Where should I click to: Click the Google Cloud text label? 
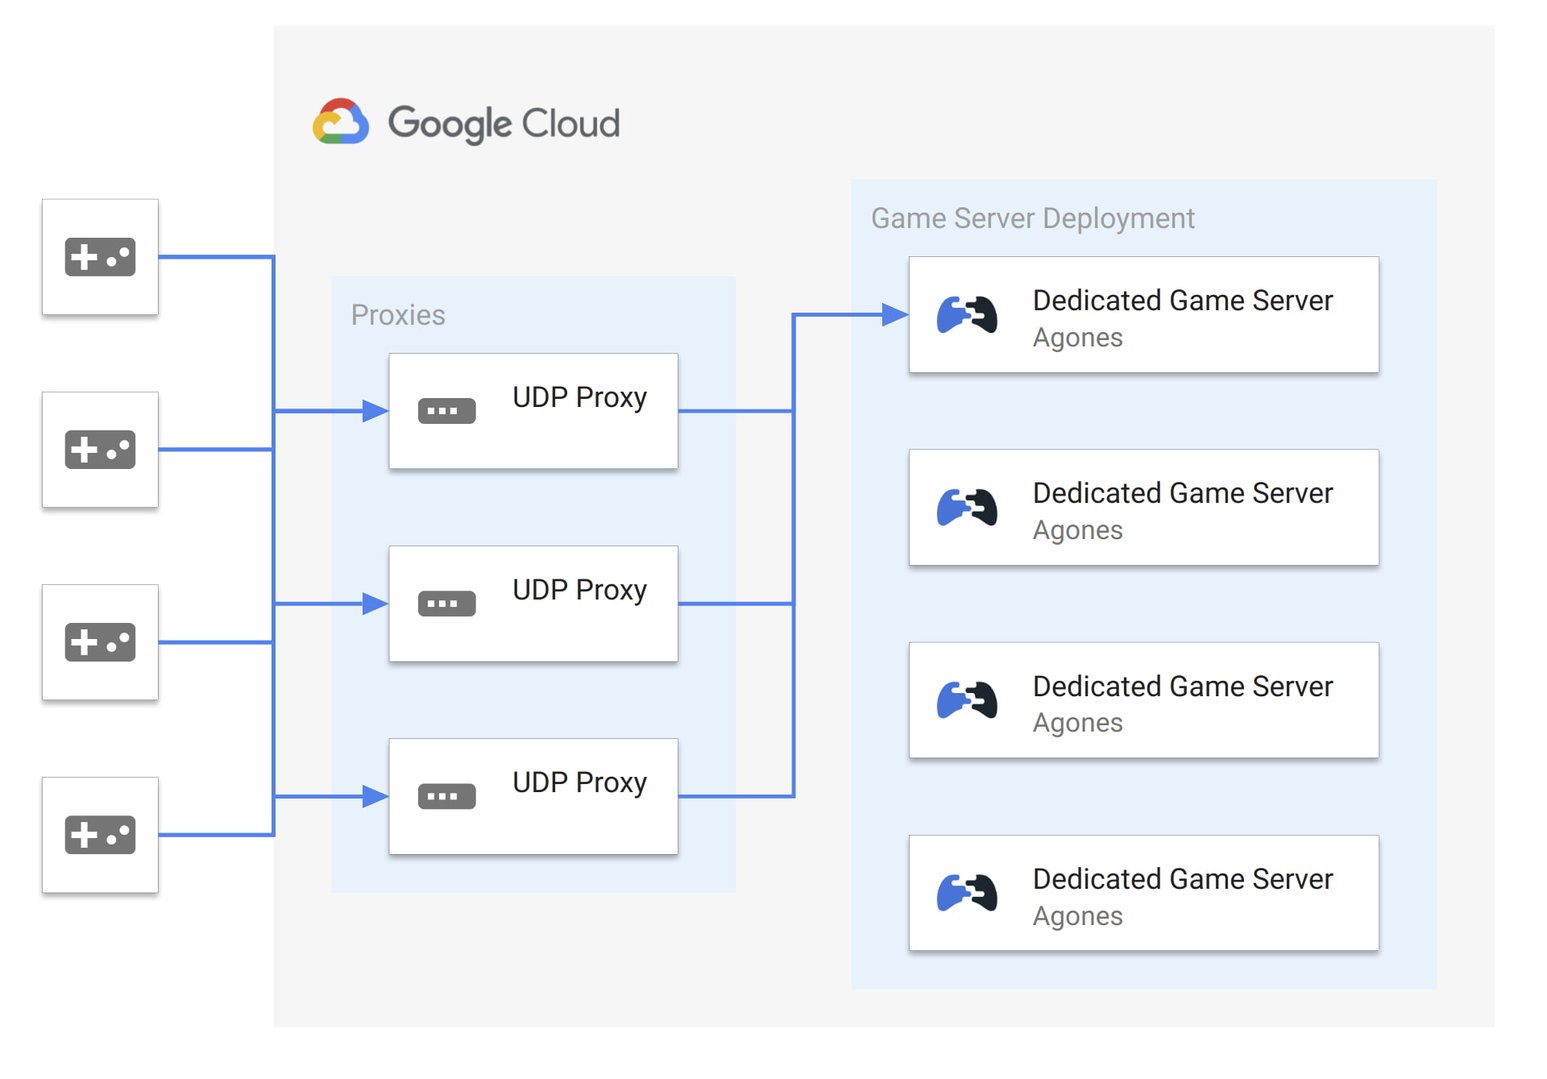click(505, 122)
